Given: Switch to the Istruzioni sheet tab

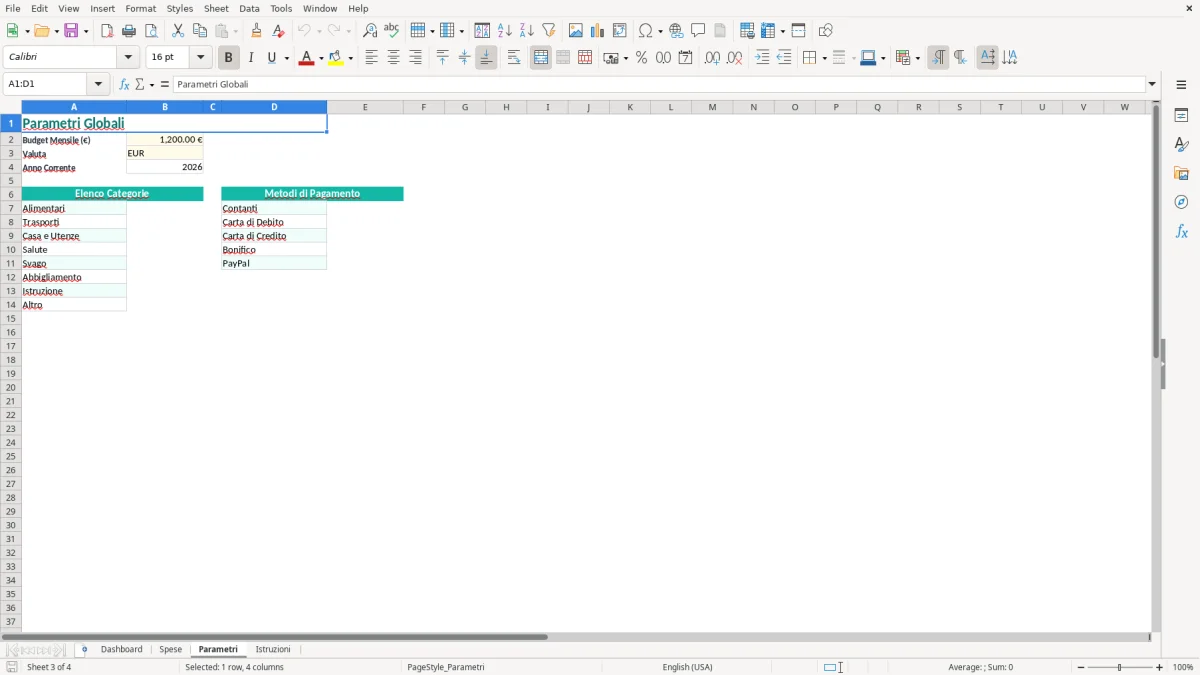Looking at the screenshot, I should [273, 650].
